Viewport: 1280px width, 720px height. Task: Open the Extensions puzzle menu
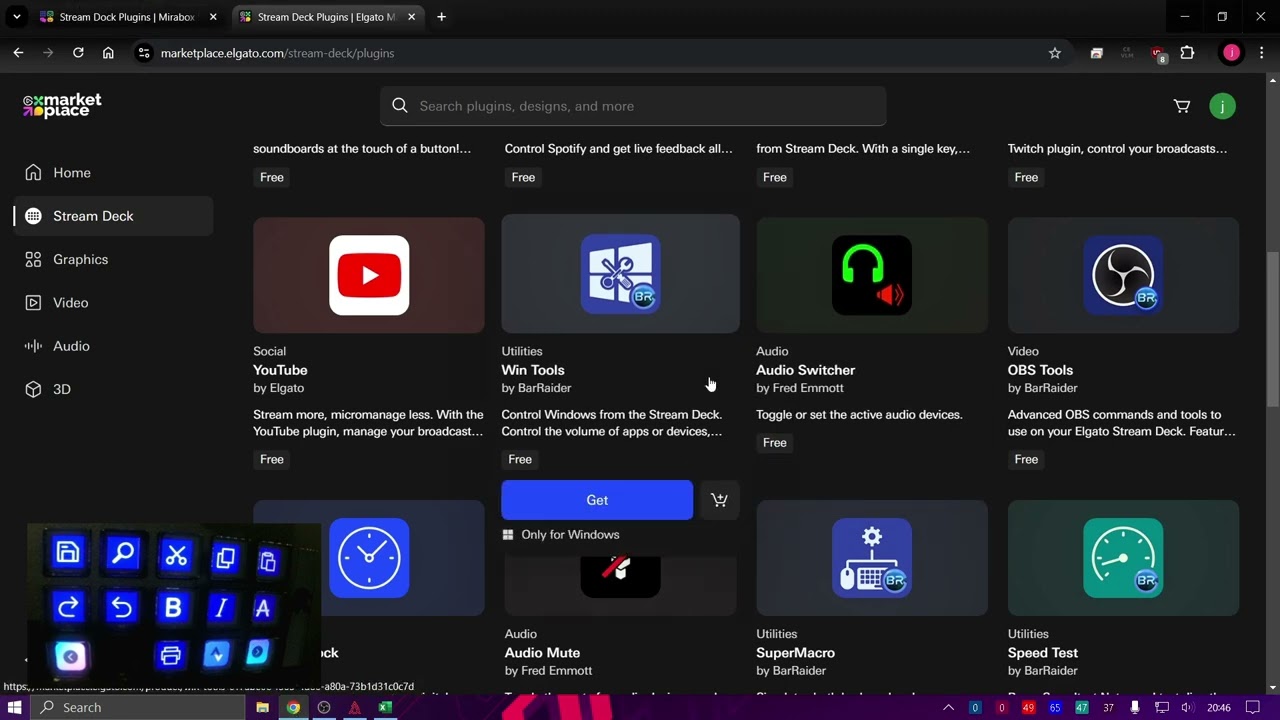[1187, 53]
